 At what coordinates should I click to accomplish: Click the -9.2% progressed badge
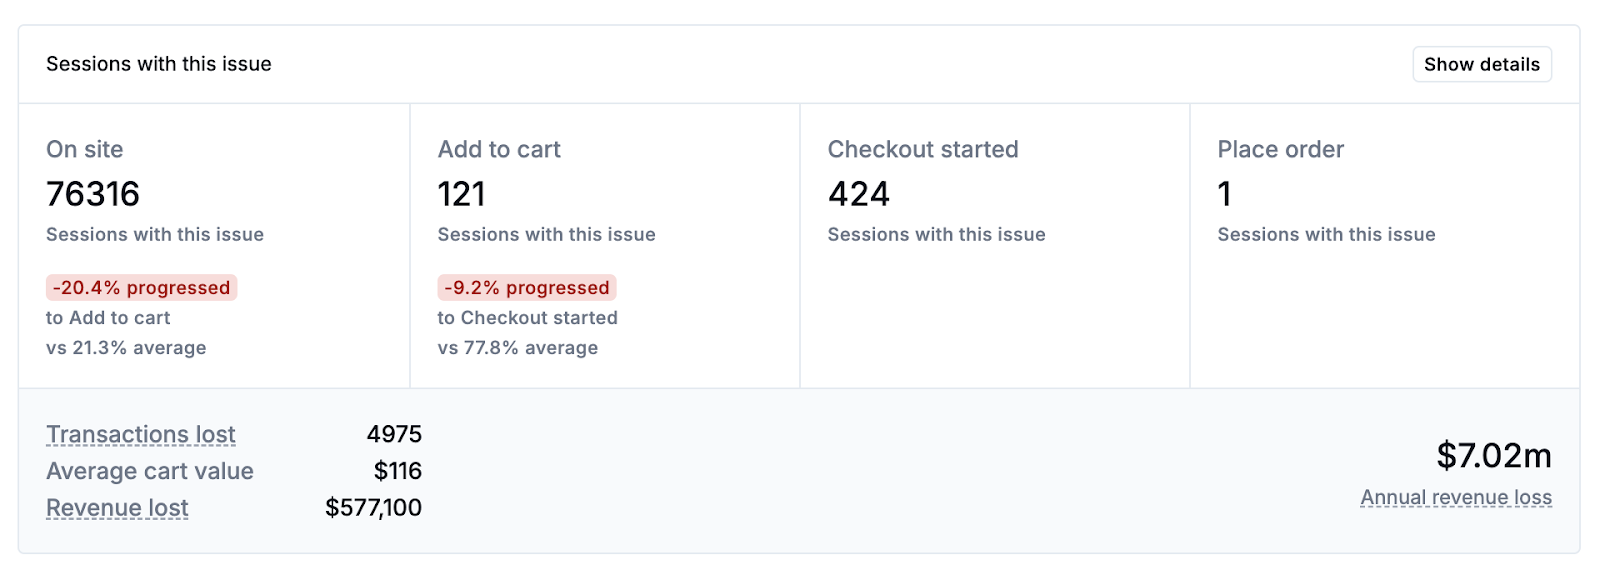[527, 288]
